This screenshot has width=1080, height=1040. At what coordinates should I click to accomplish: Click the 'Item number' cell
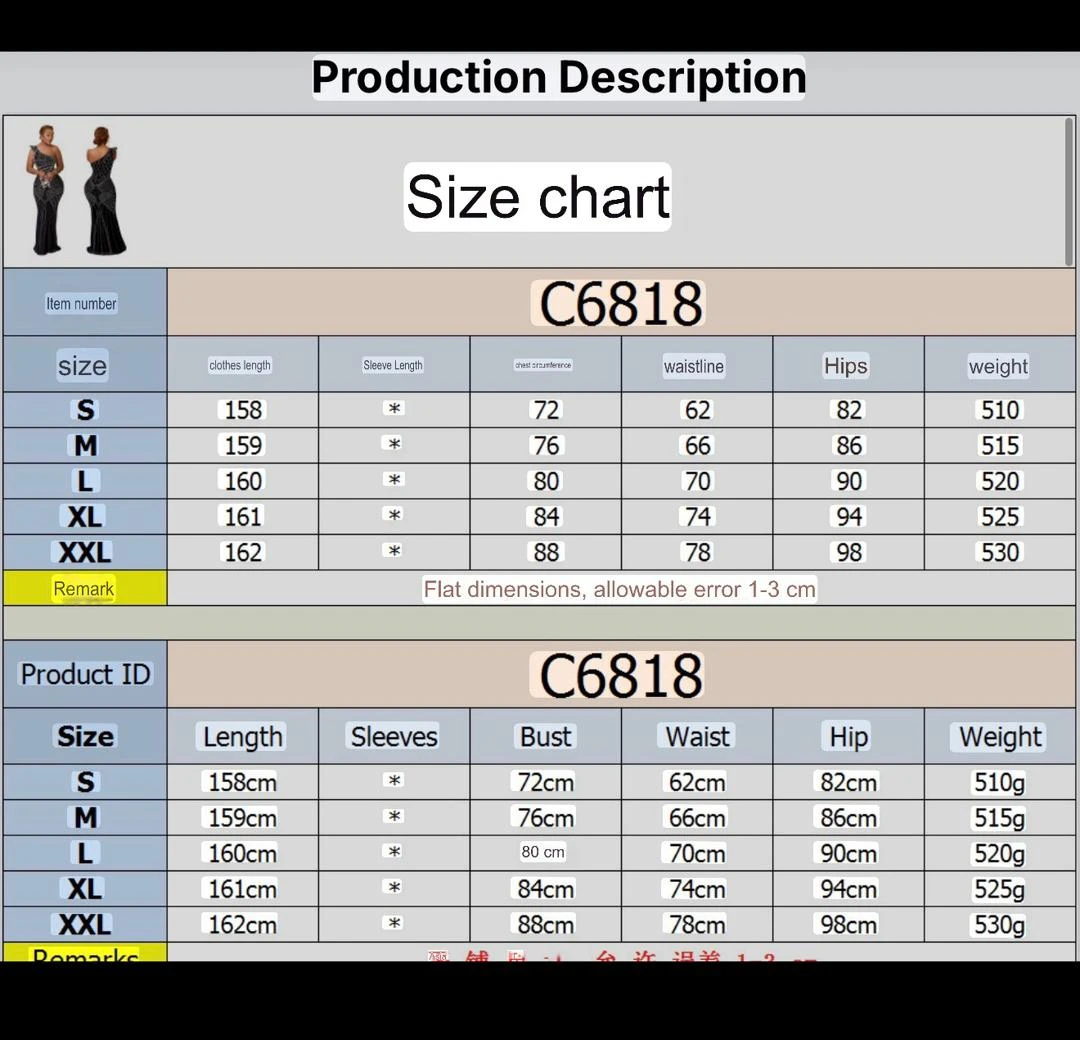point(82,303)
